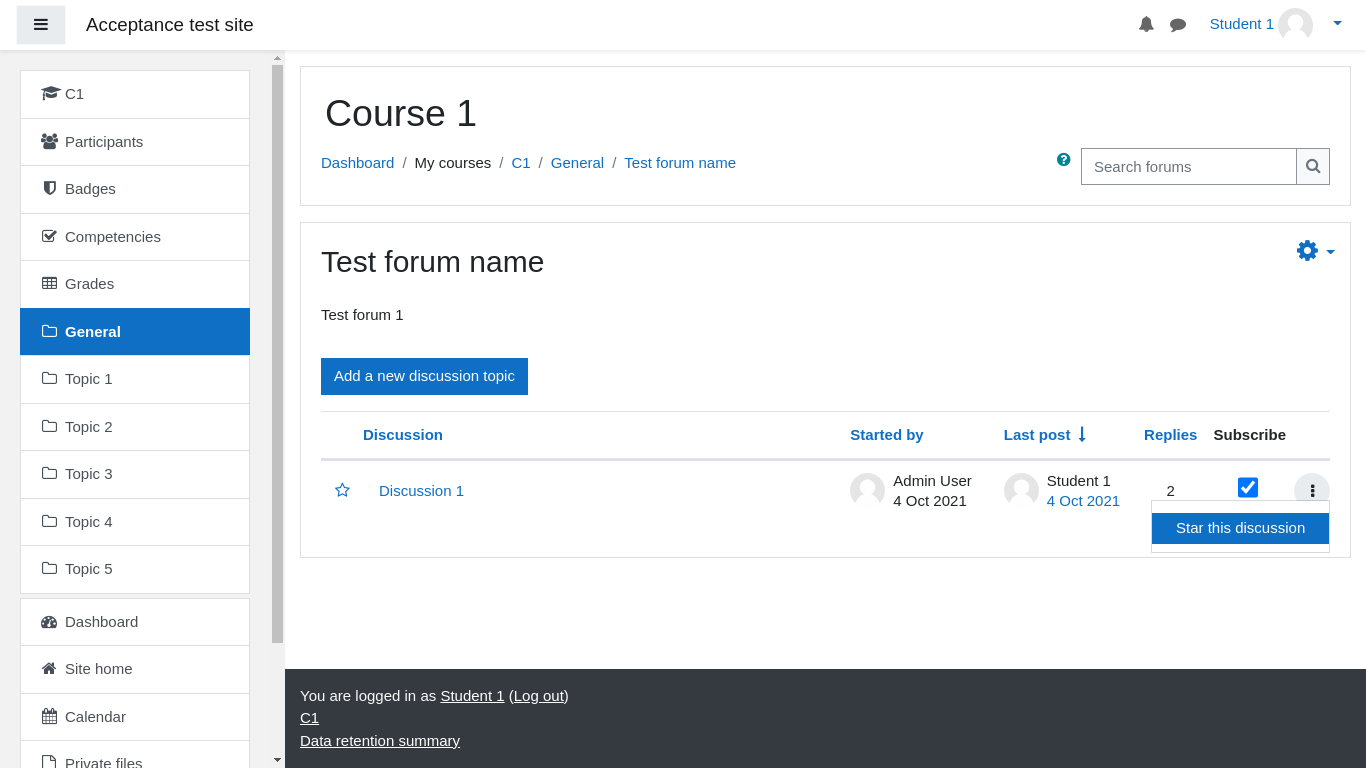The height and width of the screenshot is (768, 1366).
Task: Open Participants in the sidebar
Action: click(x=135, y=142)
